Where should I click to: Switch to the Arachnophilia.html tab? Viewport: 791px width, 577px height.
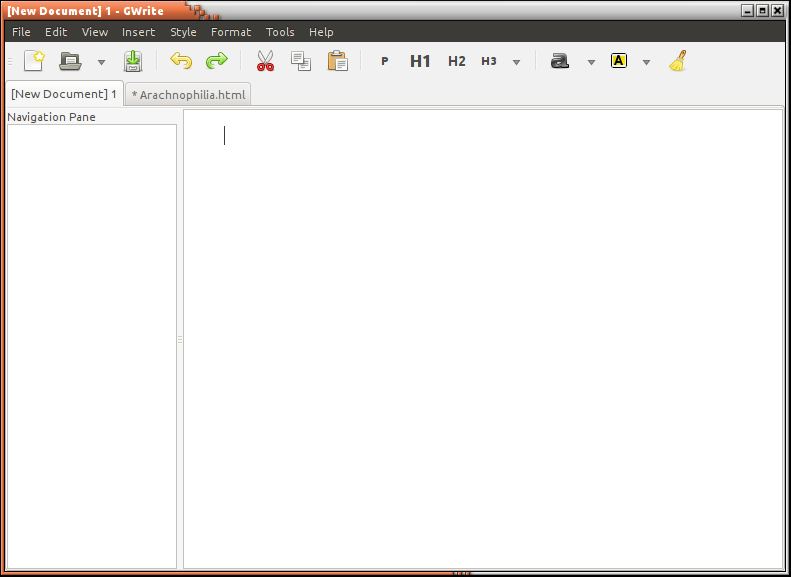point(189,94)
